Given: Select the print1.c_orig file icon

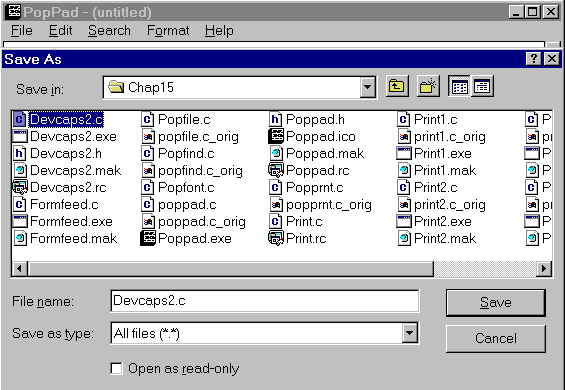Looking at the screenshot, I should click(x=404, y=137).
